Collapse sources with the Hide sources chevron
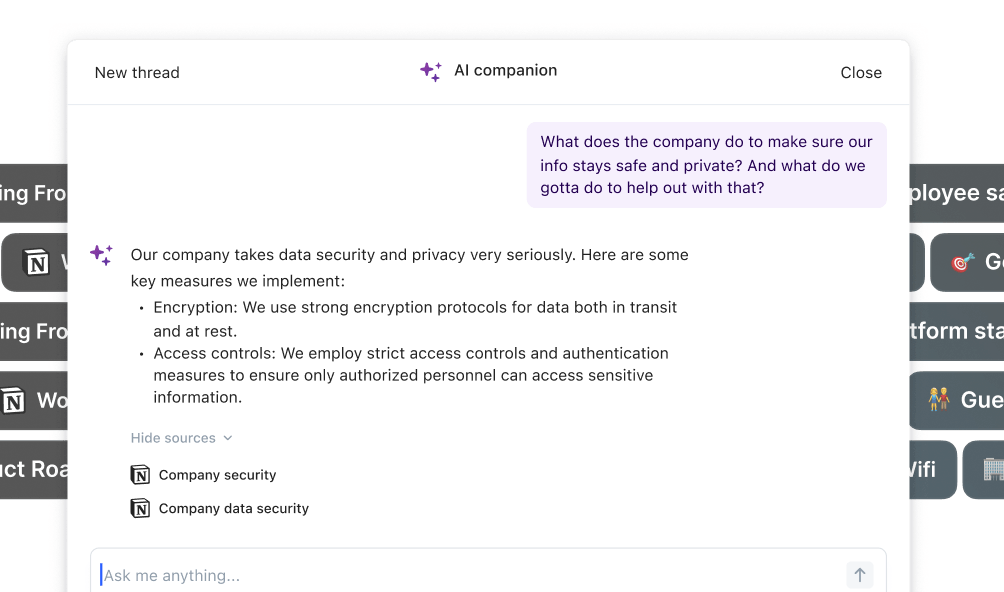Viewport: 1004px width, 592px height. pos(228,438)
